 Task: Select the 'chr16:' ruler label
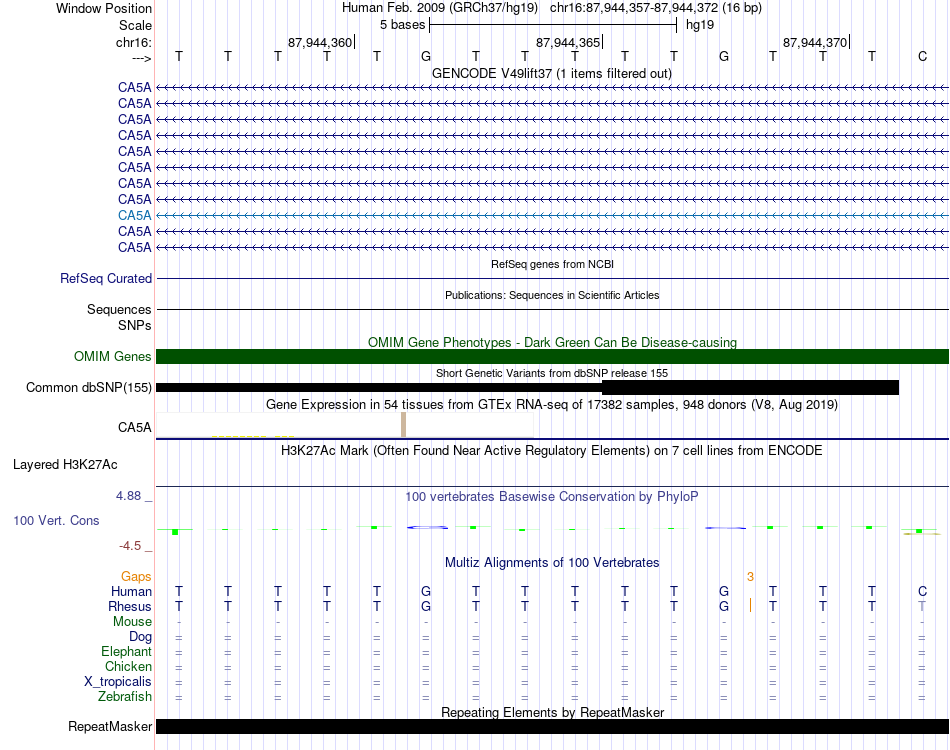point(133,42)
